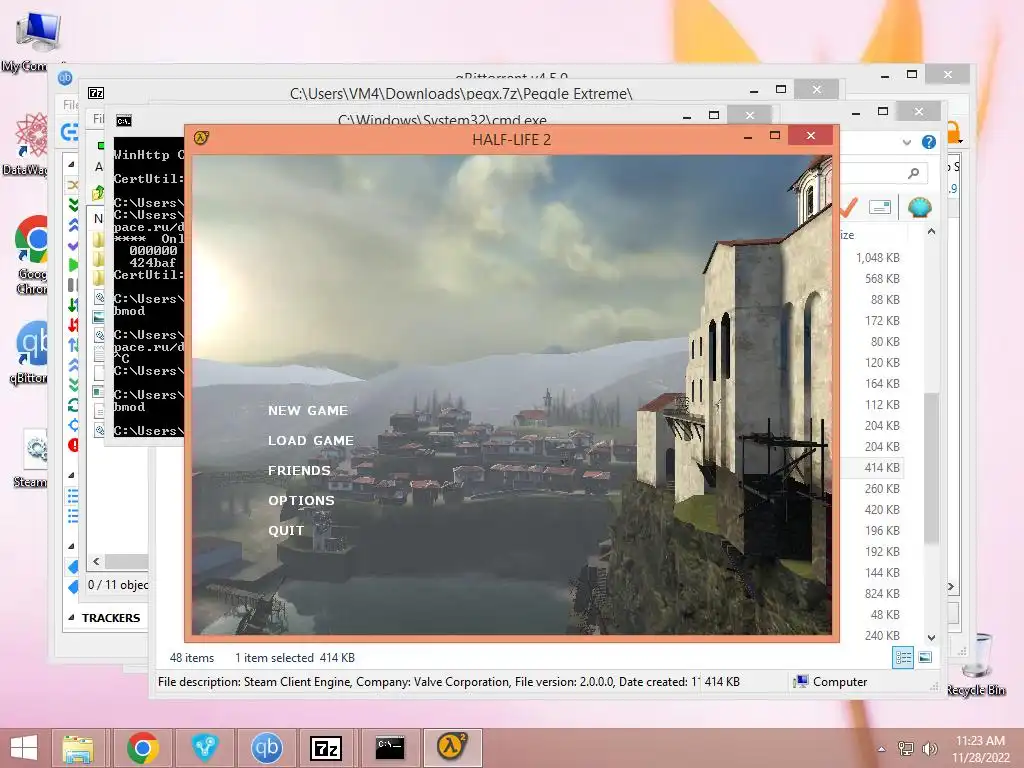Viewport: 1024px width, 768px height.
Task: Click the lambda icon in Half-Life 2 title bar
Action: tap(201, 138)
